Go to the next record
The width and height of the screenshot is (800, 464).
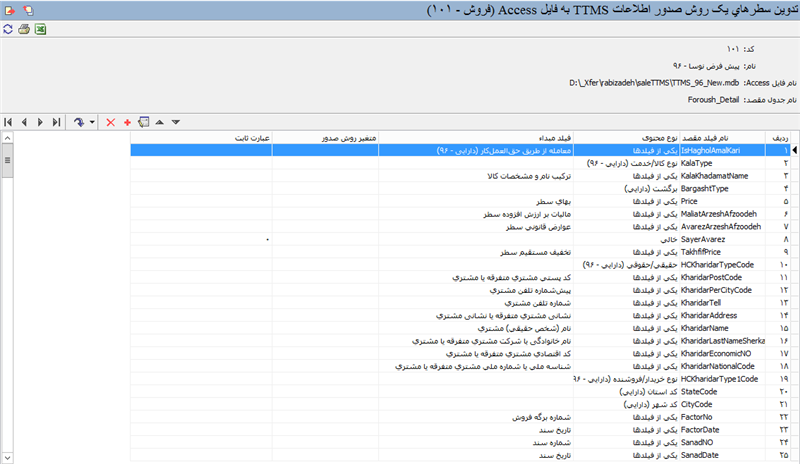tap(40, 122)
